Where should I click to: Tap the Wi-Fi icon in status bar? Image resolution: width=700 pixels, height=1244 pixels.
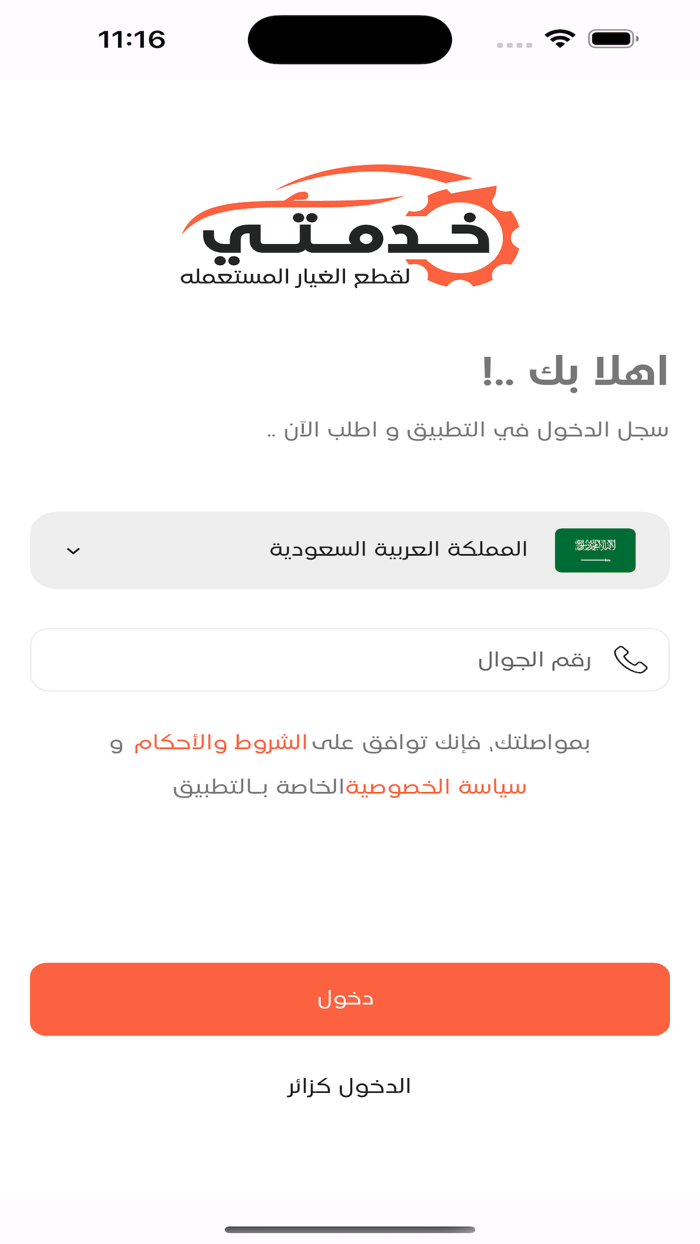[x=557, y=40]
